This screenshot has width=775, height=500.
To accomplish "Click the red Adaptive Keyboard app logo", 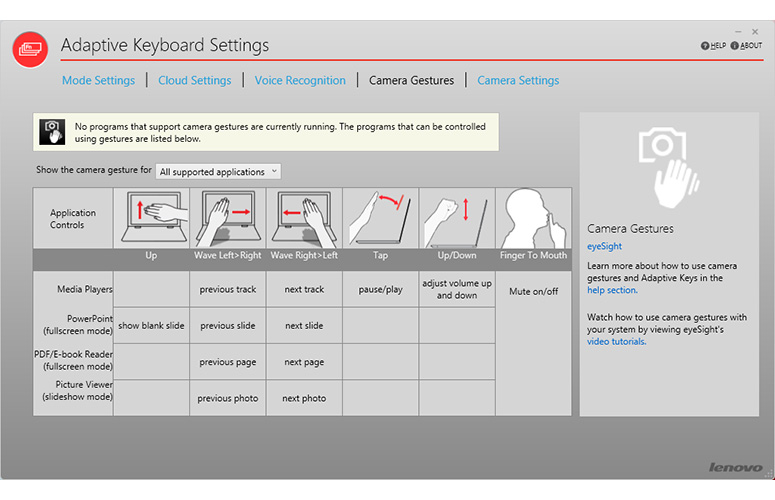I will point(30,49).
